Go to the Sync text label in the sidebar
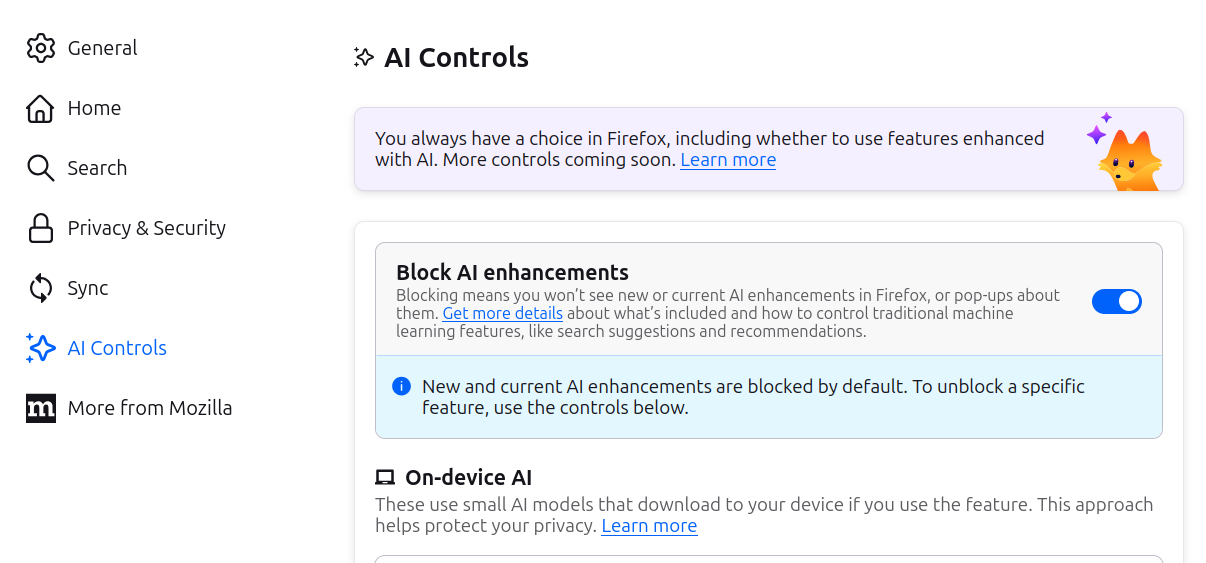This screenshot has width=1206, height=563. click(x=88, y=288)
